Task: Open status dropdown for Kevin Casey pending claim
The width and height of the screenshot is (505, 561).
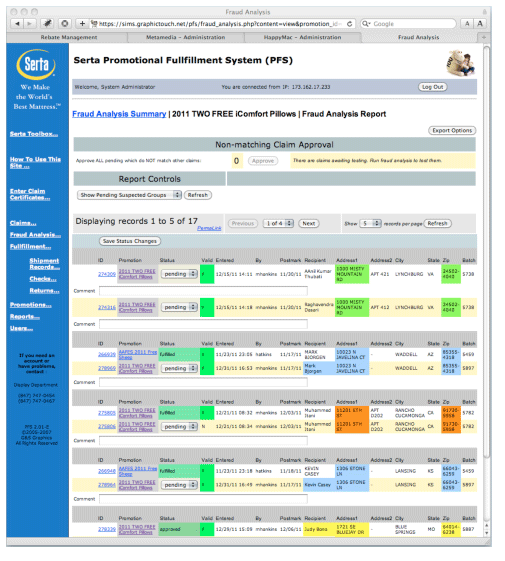Action: click(179, 485)
